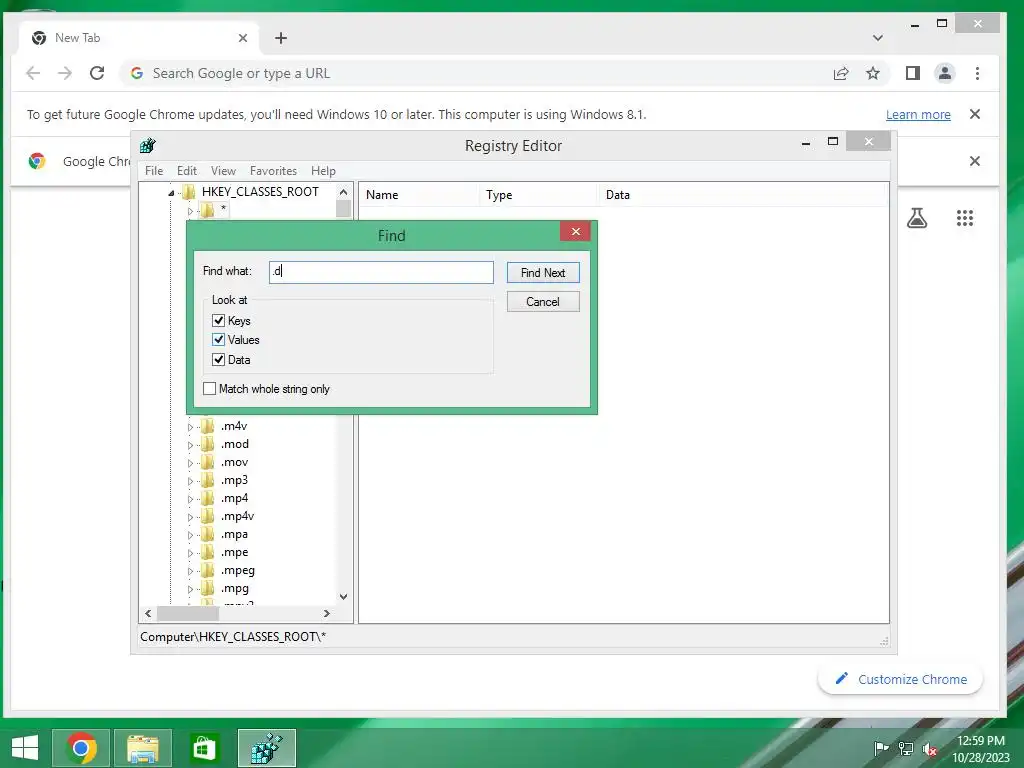Open Registry Editor Help menu
1024x768 pixels.
coord(323,170)
